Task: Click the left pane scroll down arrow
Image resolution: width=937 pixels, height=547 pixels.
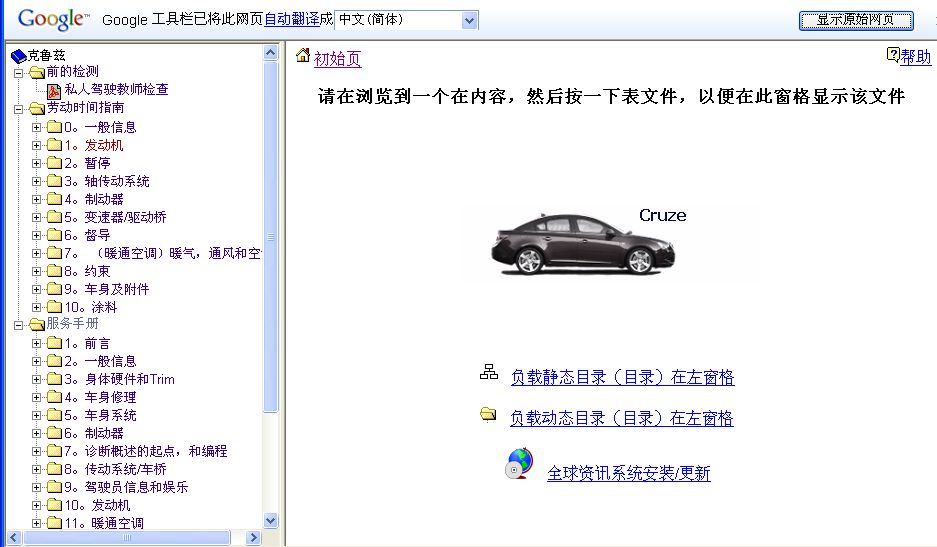Action: point(271,521)
